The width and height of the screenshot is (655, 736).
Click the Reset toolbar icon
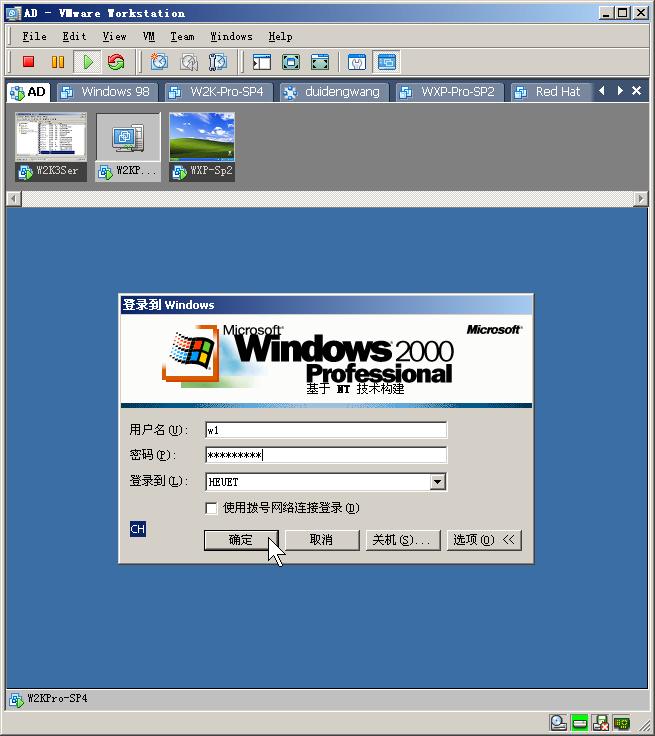click(x=116, y=62)
